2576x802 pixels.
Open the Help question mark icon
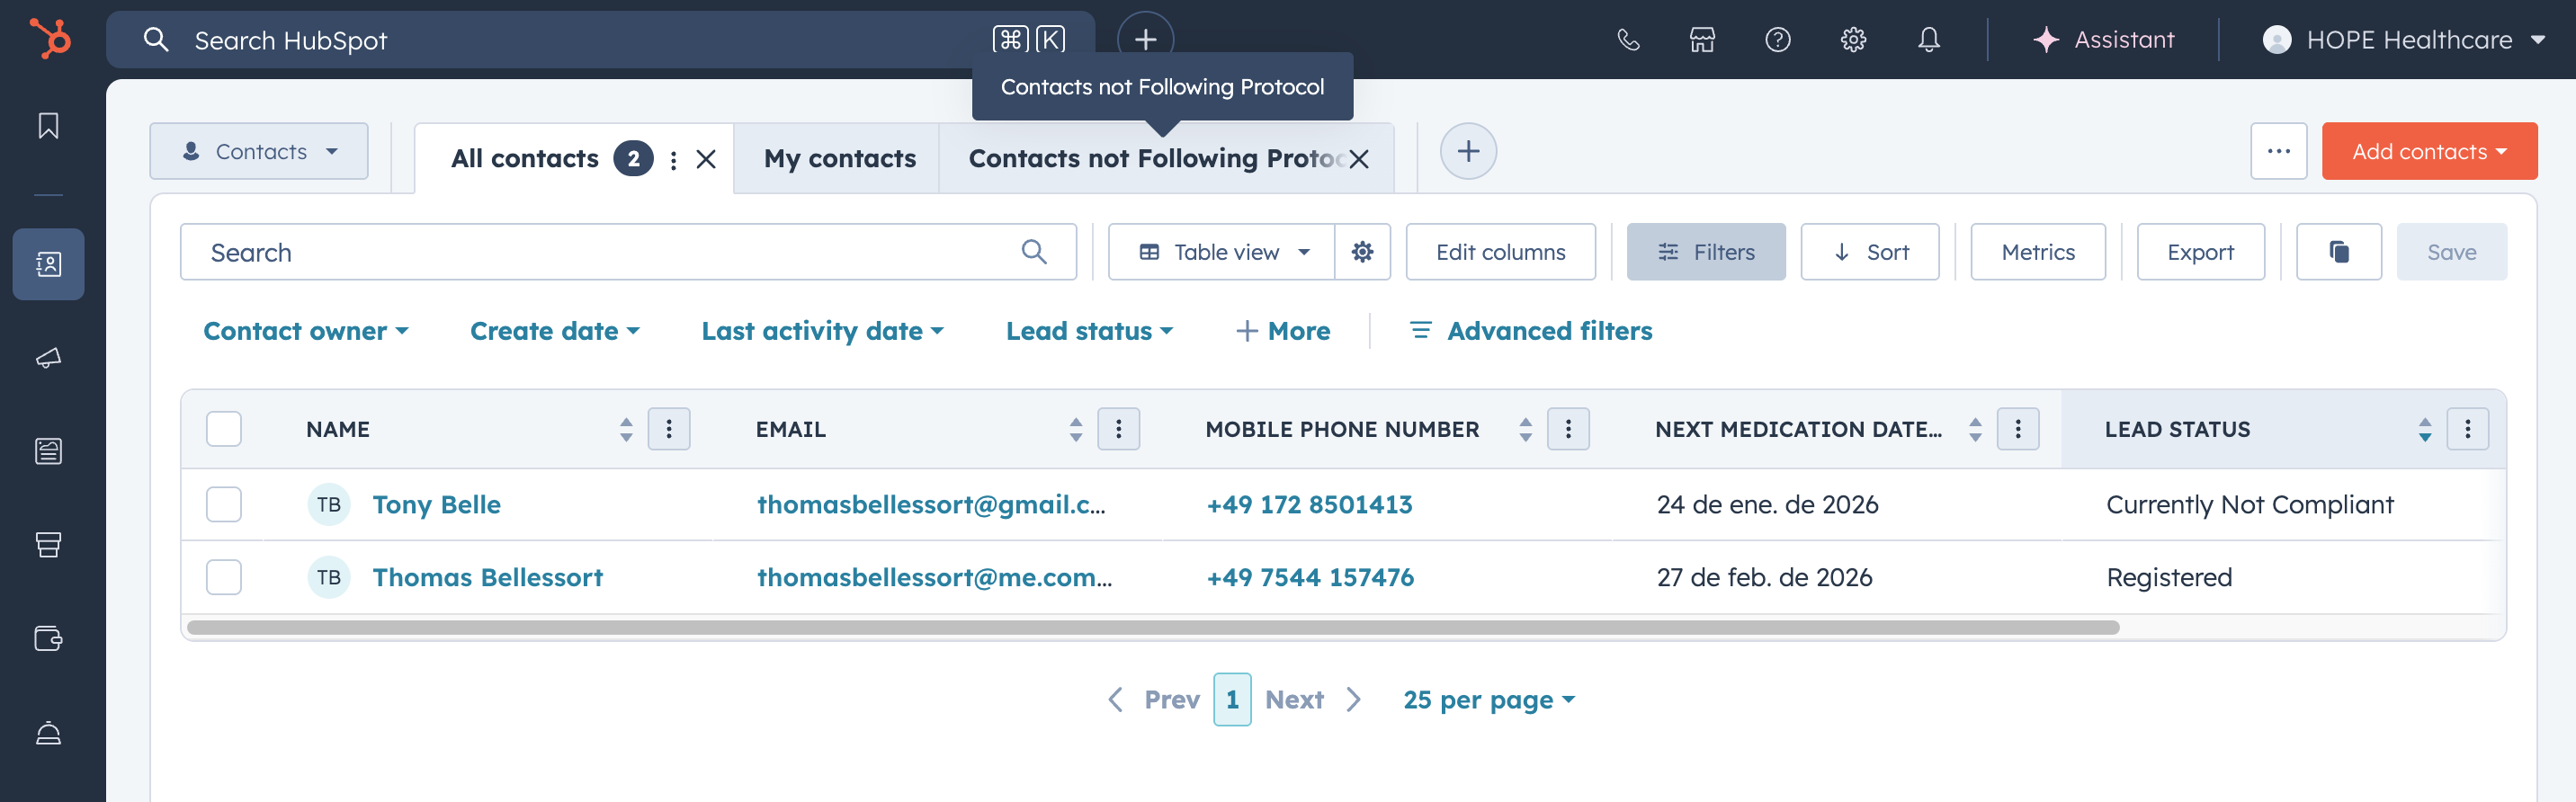[x=1777, y=40]
